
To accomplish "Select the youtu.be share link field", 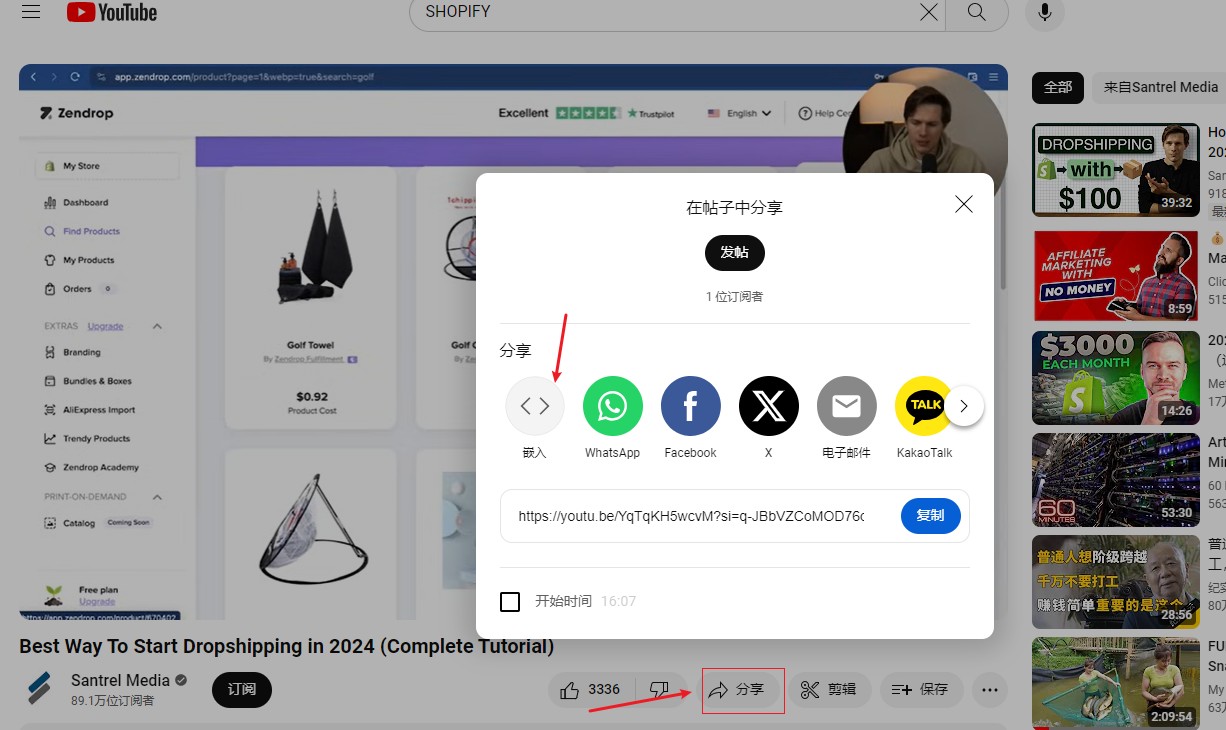I will (692, 516).
